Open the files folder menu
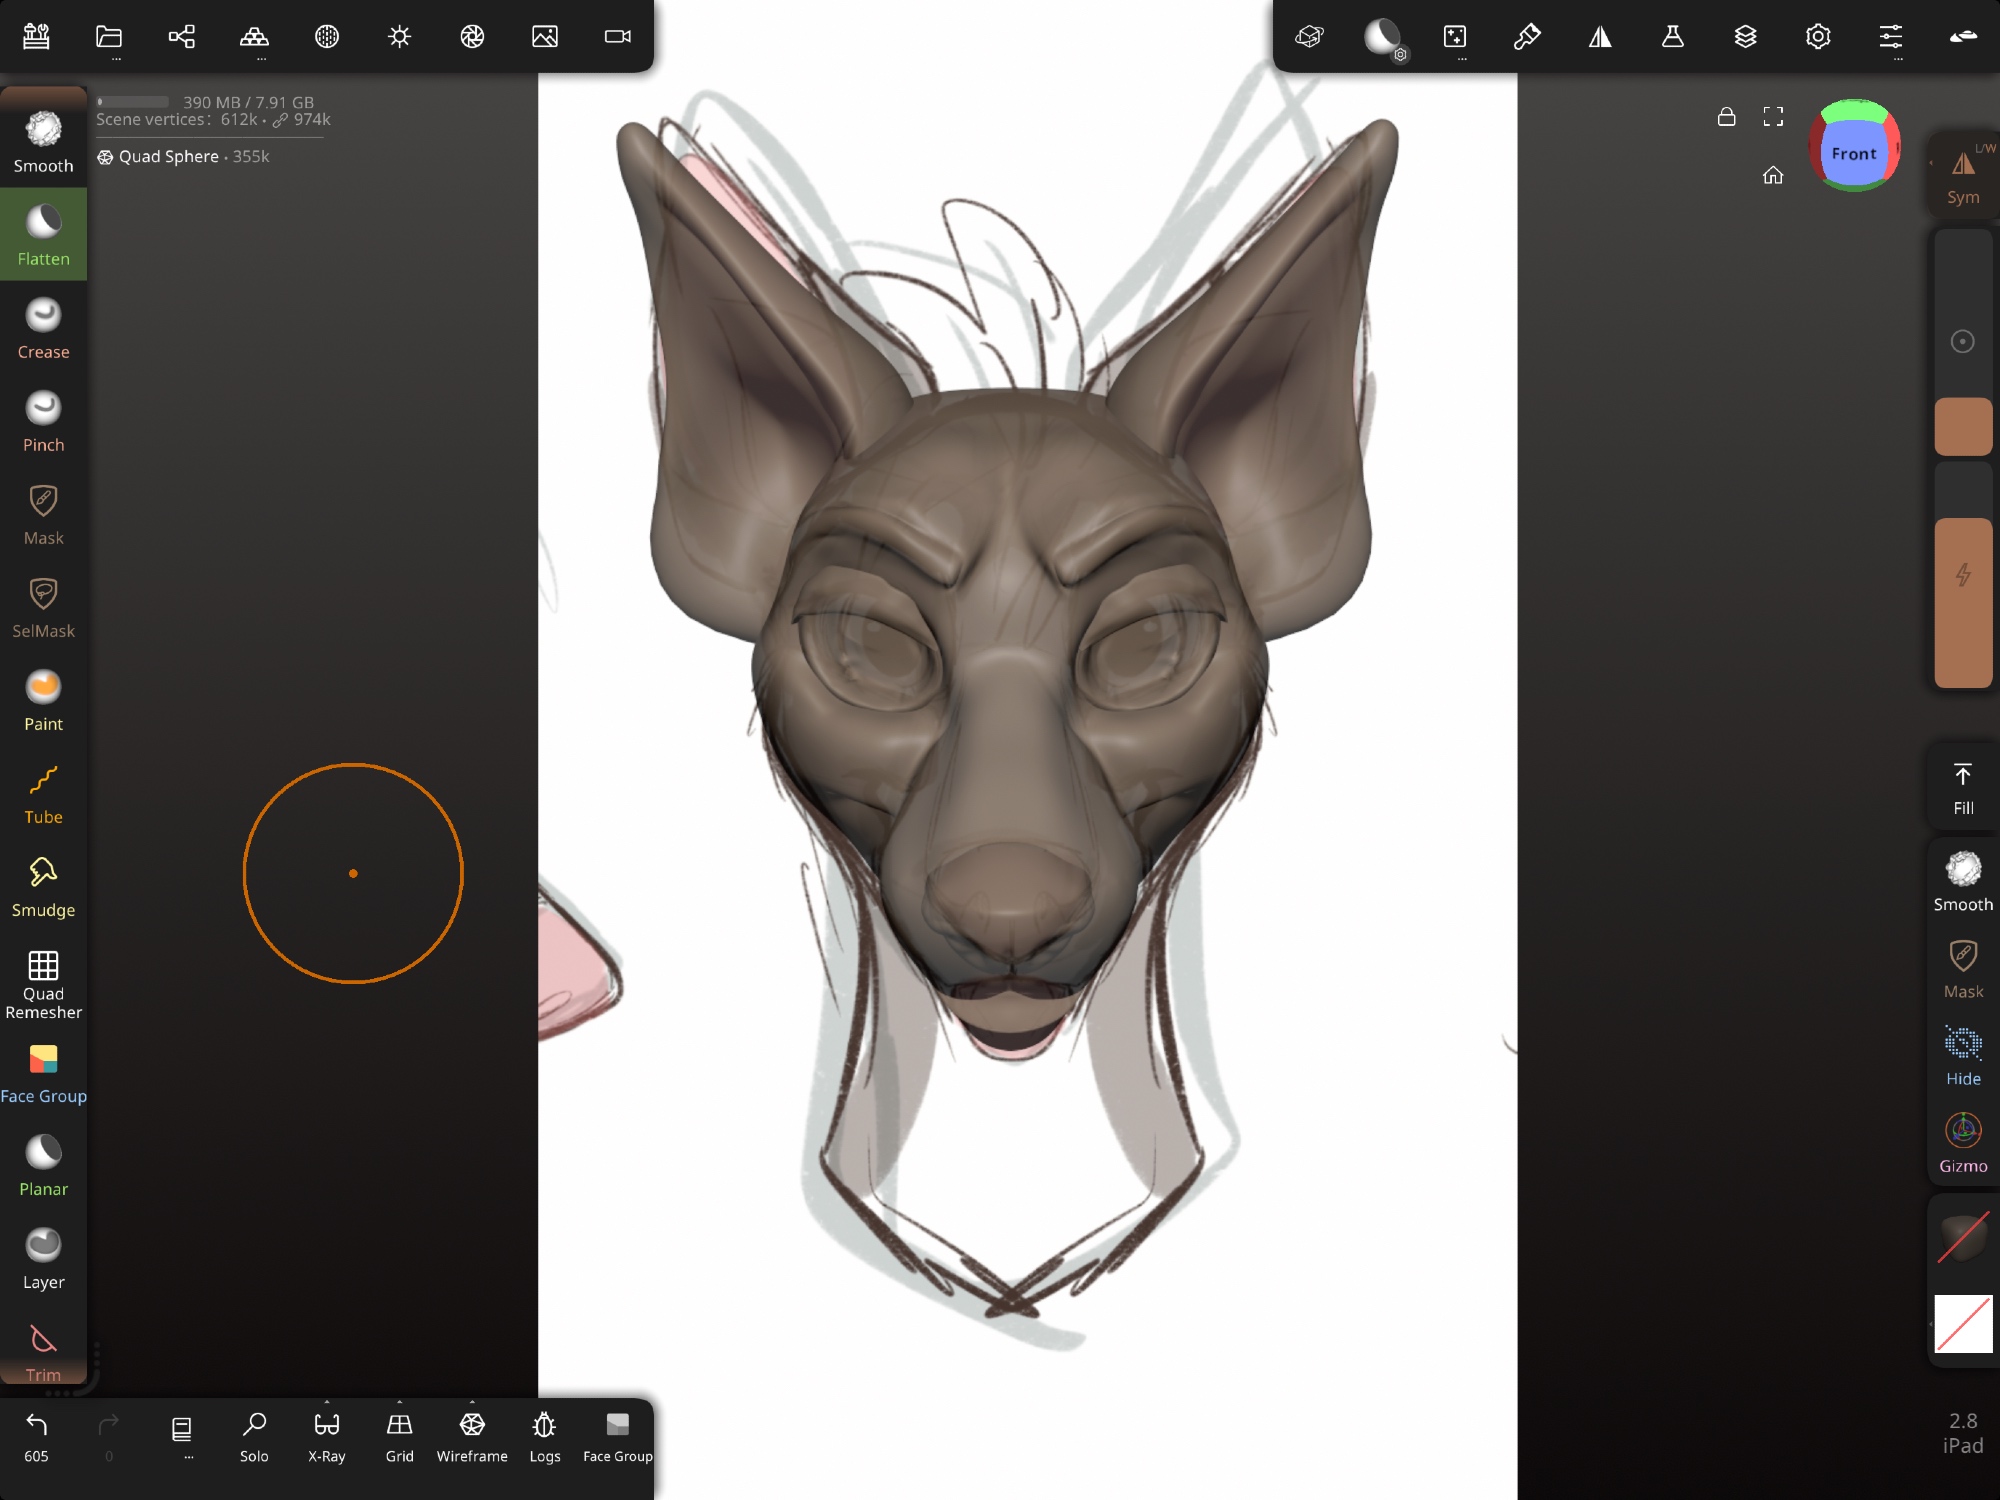This screenshot has width=2000, height=1500. [109, 38]
